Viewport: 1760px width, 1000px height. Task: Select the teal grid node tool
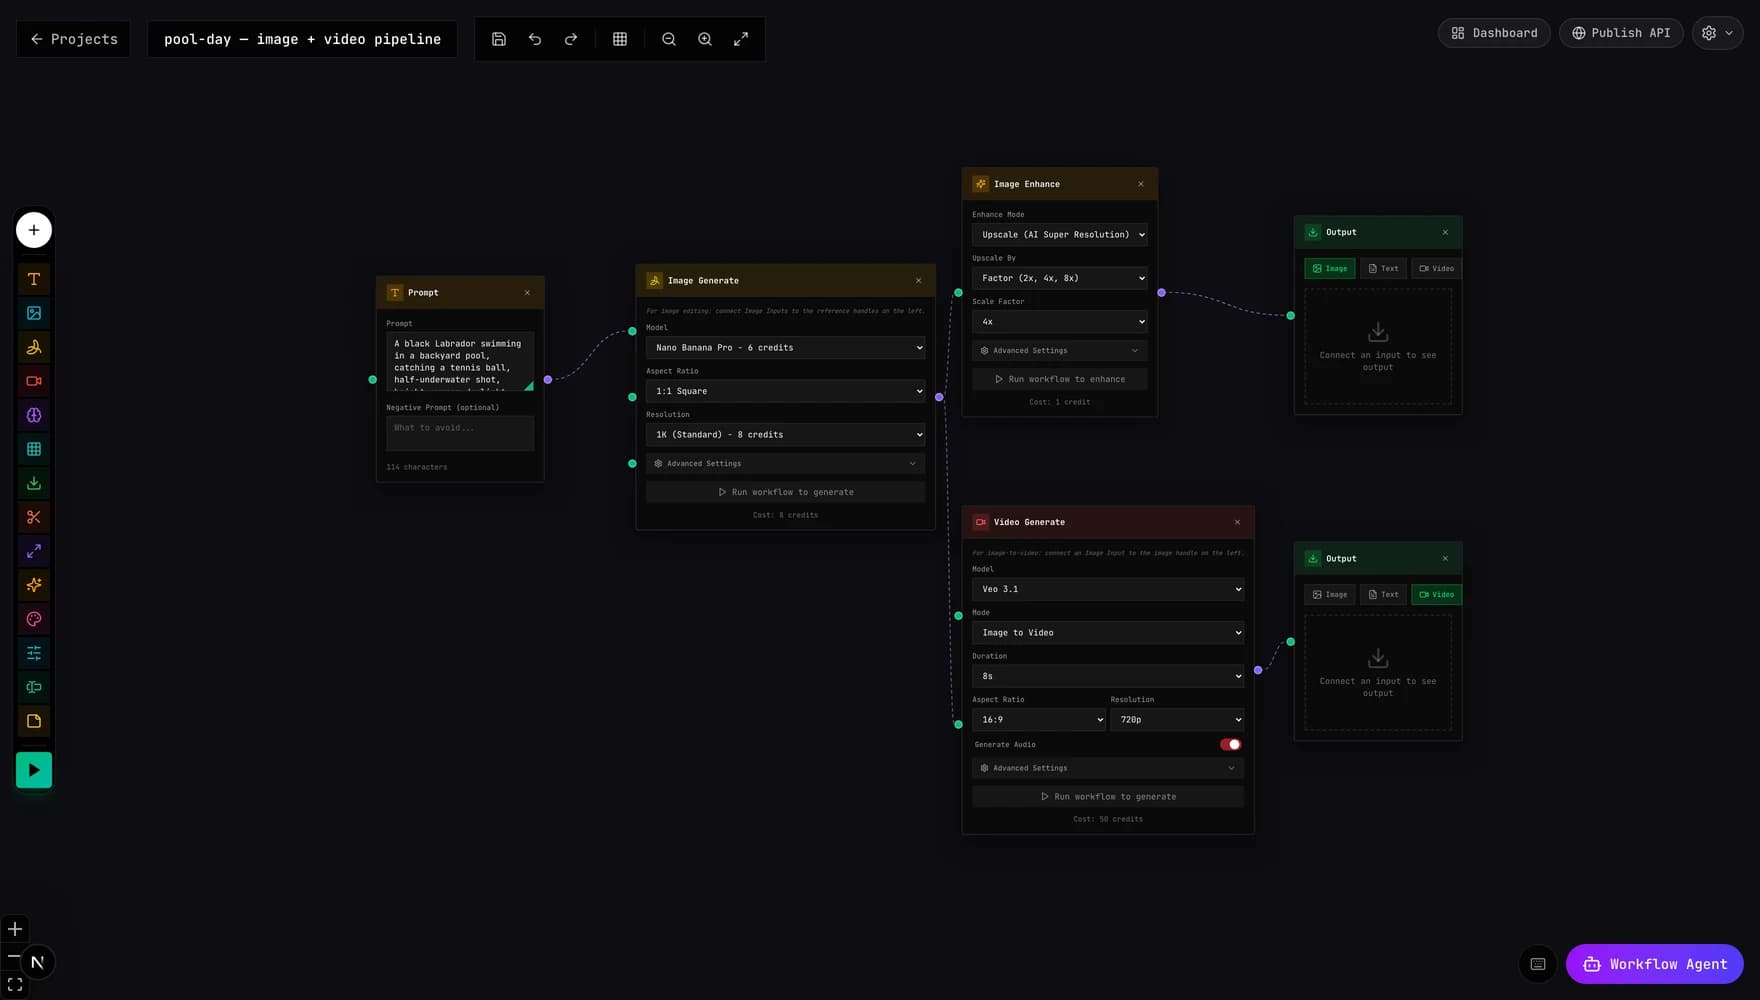pyautogui.click(x=34, y=449)
